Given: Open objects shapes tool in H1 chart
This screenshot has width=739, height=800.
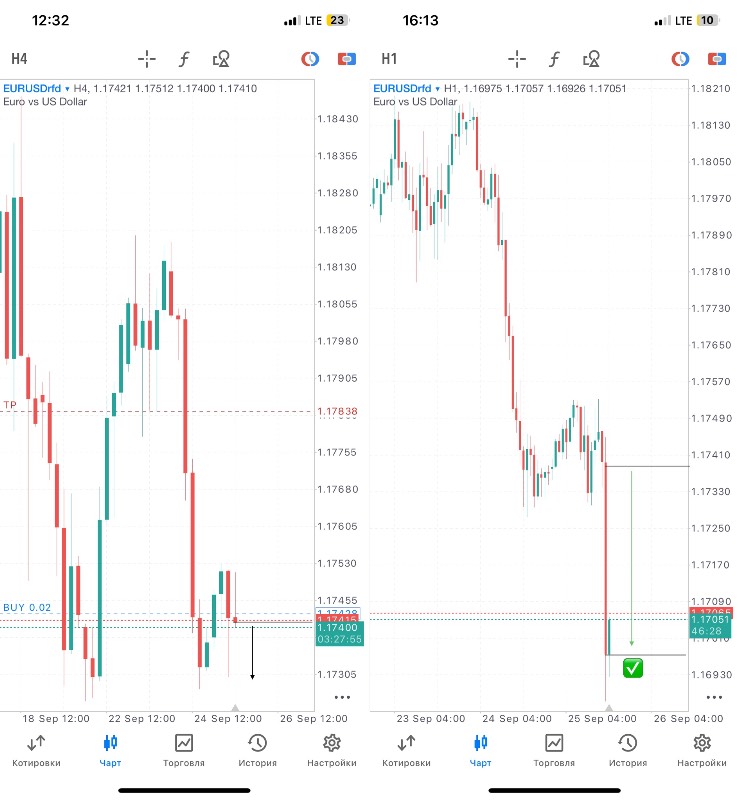Looking at the screenshot, I should click(x=592, y=58).
